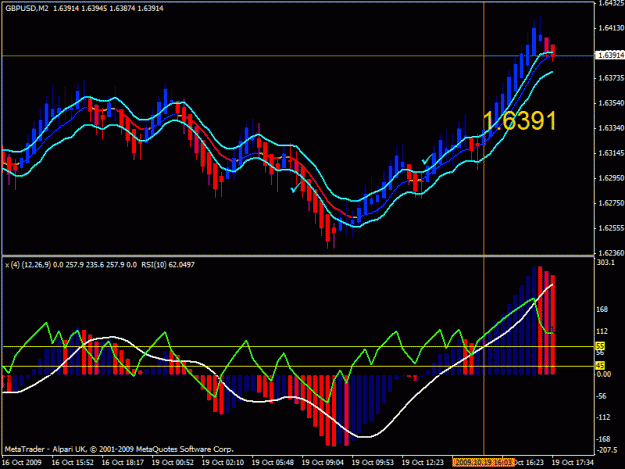
Task: Click the large yellow 1.6391 price label
Action: click(x=519, y=121)
